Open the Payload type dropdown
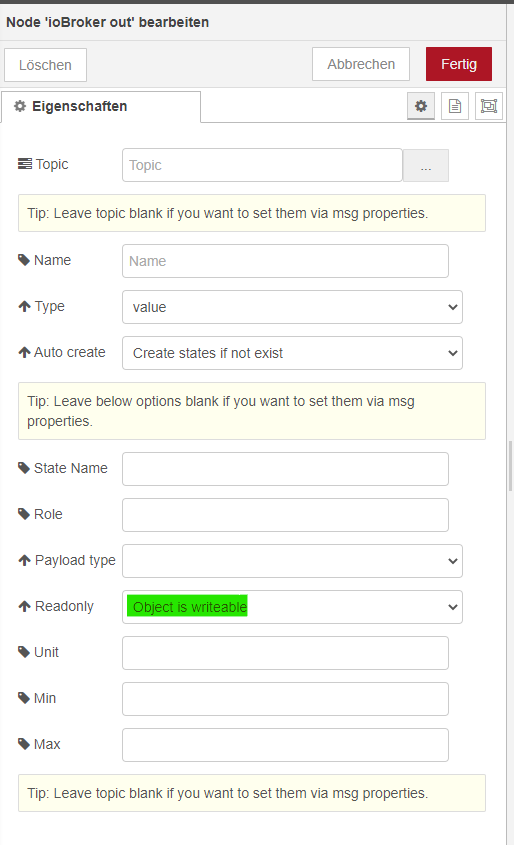514x845 pixels. pyautogui.click(x=292, y=561)
